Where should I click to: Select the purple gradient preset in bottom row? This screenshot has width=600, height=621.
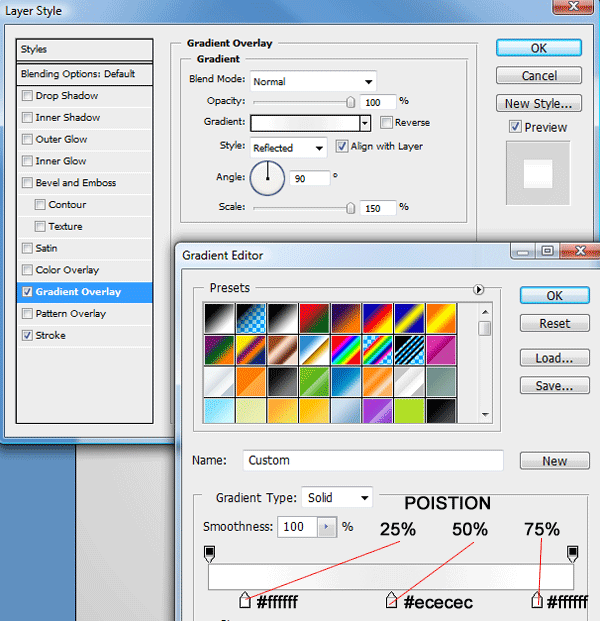(x=378, y=411)
